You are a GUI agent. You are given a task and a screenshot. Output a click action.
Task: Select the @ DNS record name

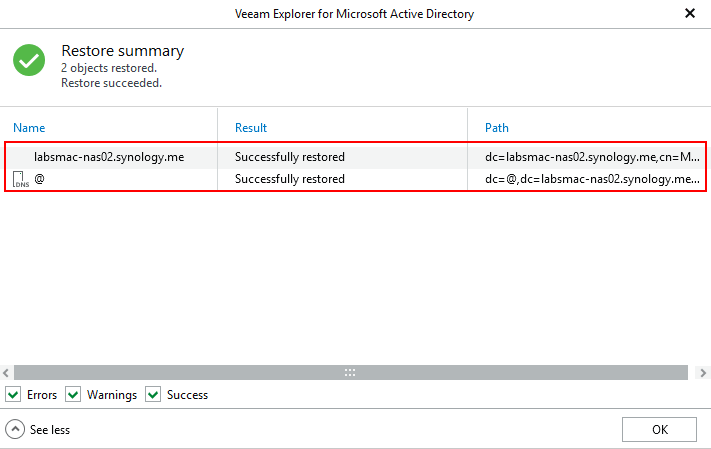(x=39, y=179)
